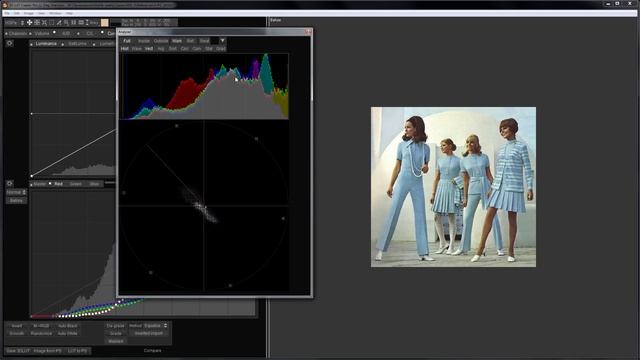
Task: Open the Normal blend mode dropdown
Action: pyautogui.click(x=16, y=192)
